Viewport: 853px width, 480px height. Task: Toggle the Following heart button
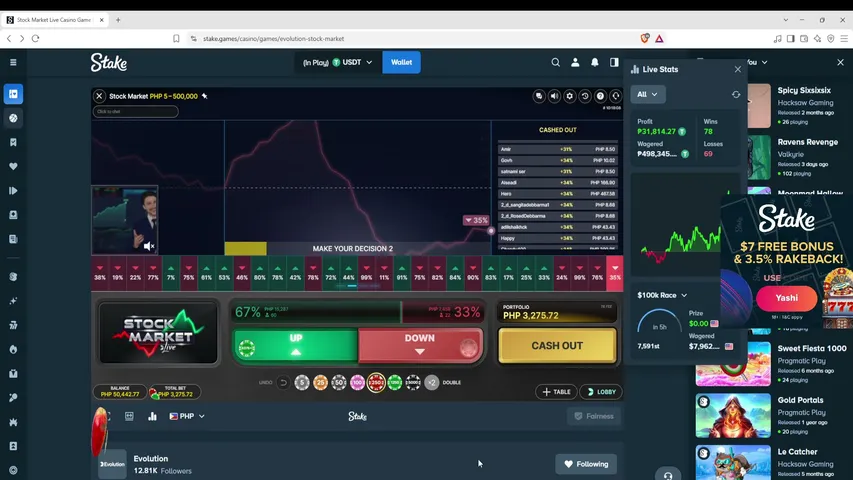[x=586, y=464]
